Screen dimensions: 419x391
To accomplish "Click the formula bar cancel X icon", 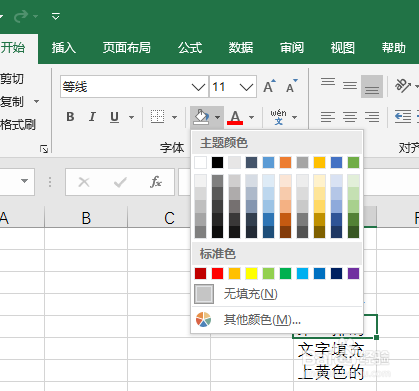I will pos(84,182).
